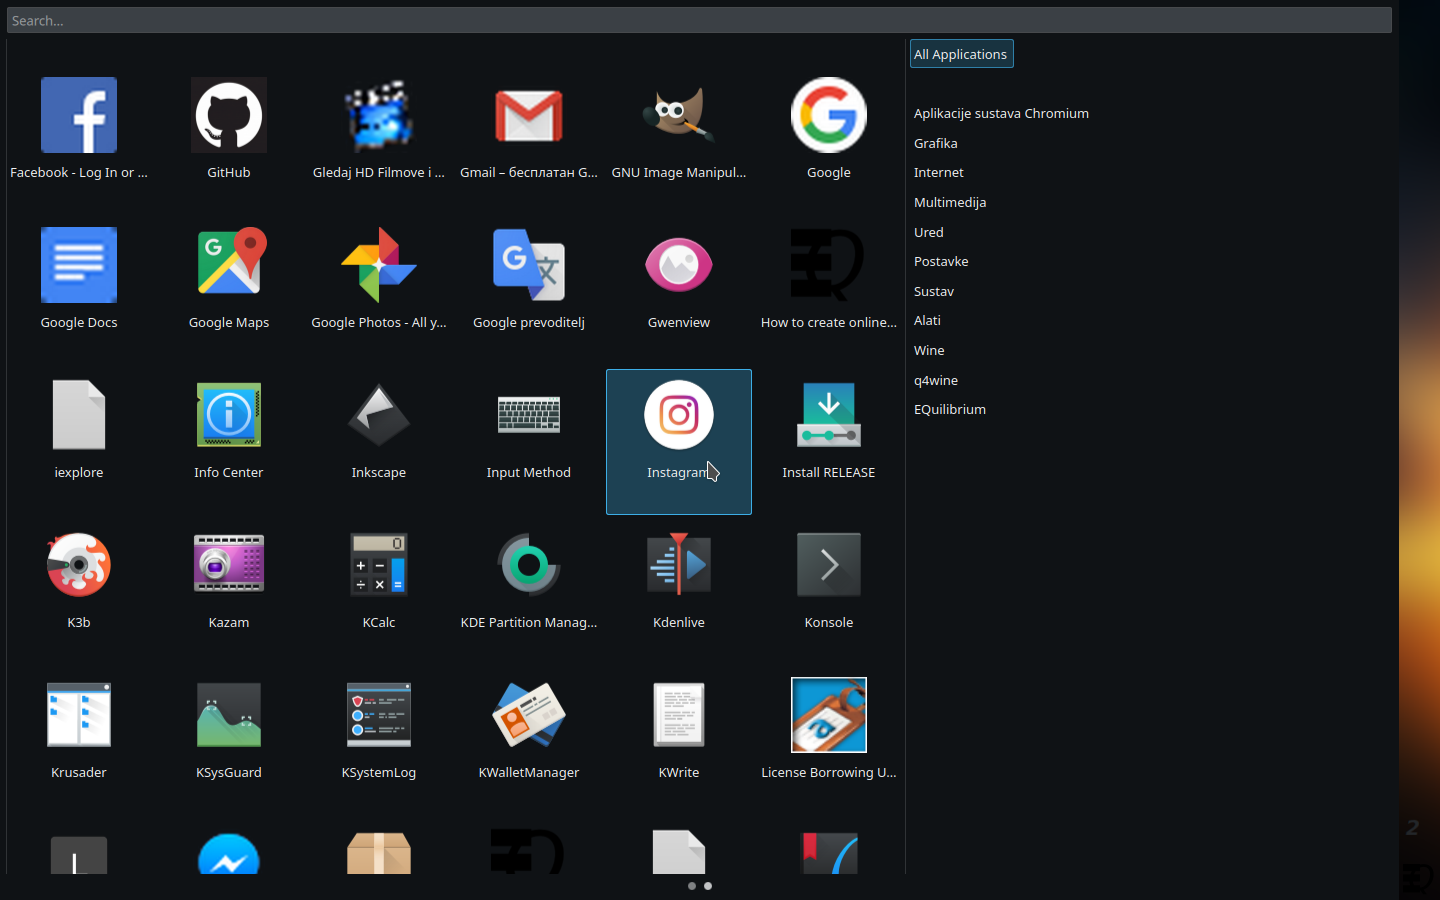
Task: Open How to create online app
Action: tap(829, 265)
